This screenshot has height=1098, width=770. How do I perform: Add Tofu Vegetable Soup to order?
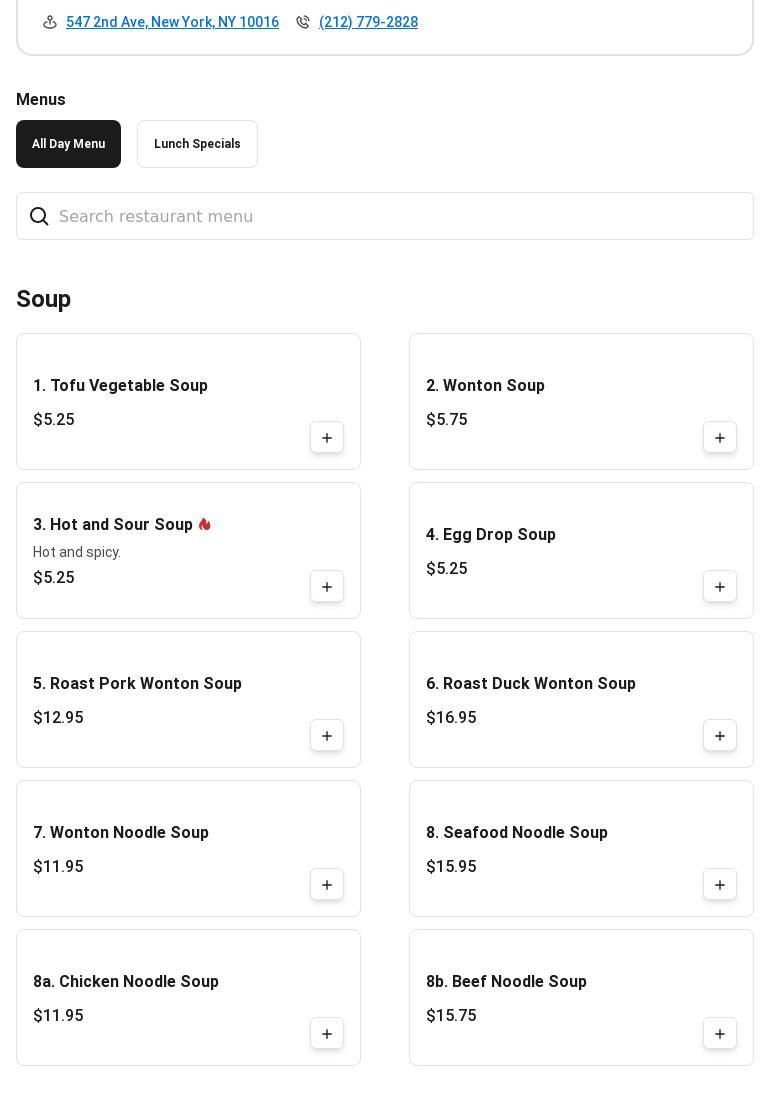pos(327,438)
